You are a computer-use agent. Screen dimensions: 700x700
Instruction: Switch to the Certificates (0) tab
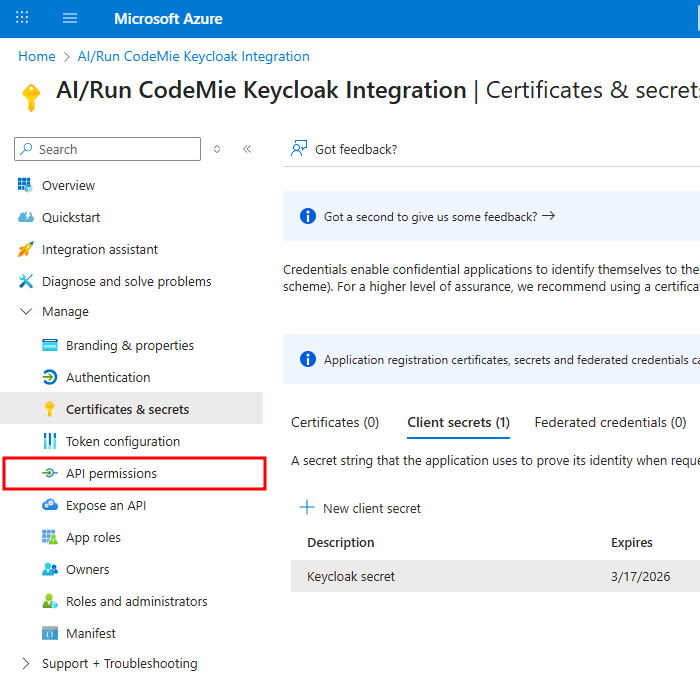(x=335, y=422)
